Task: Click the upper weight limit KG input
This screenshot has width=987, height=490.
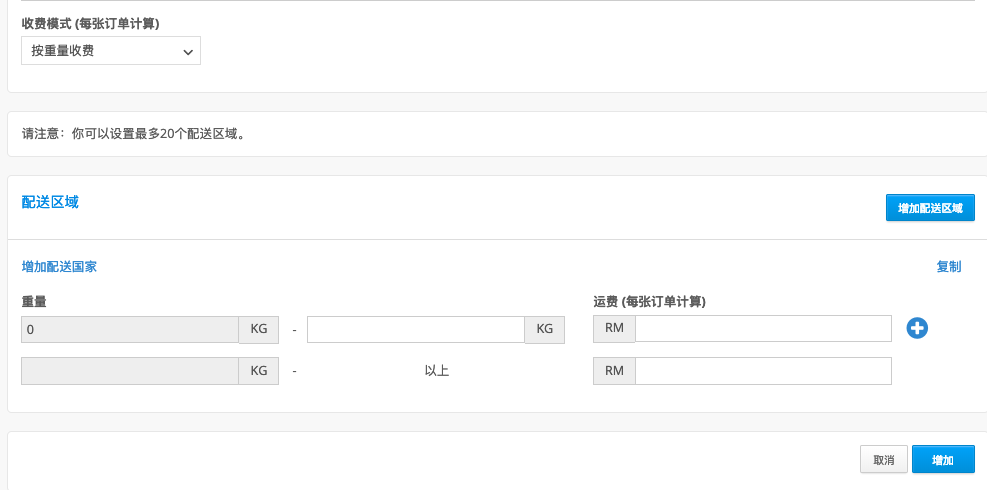Action: click(416, 329)
